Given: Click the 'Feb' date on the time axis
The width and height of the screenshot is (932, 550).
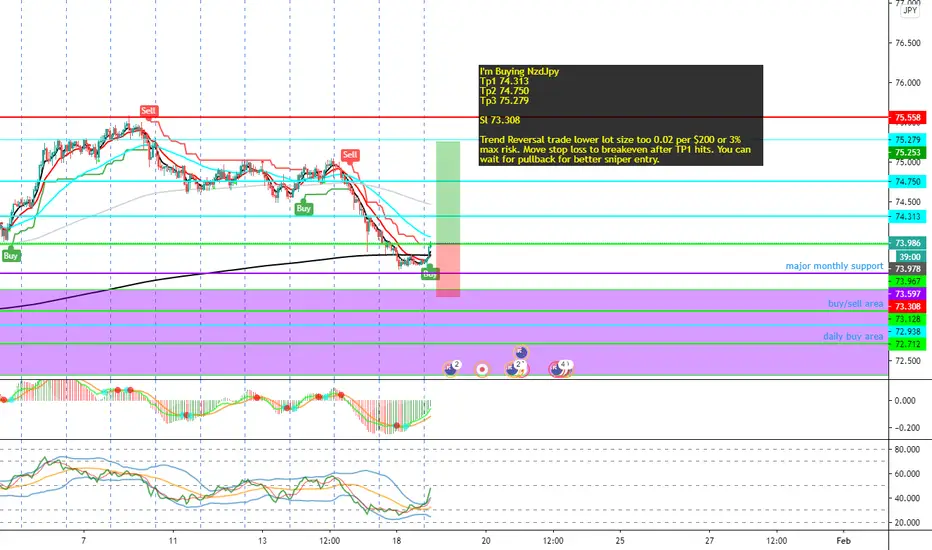Looking at the screenshot, I should [x=843, y=540].
